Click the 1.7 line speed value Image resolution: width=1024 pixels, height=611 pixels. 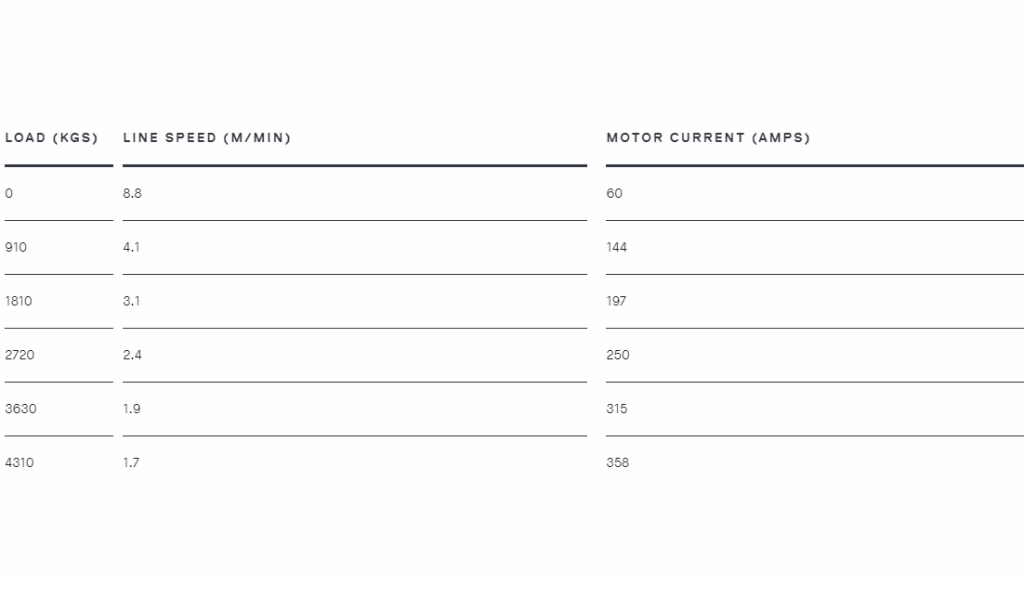pos(131,463)
